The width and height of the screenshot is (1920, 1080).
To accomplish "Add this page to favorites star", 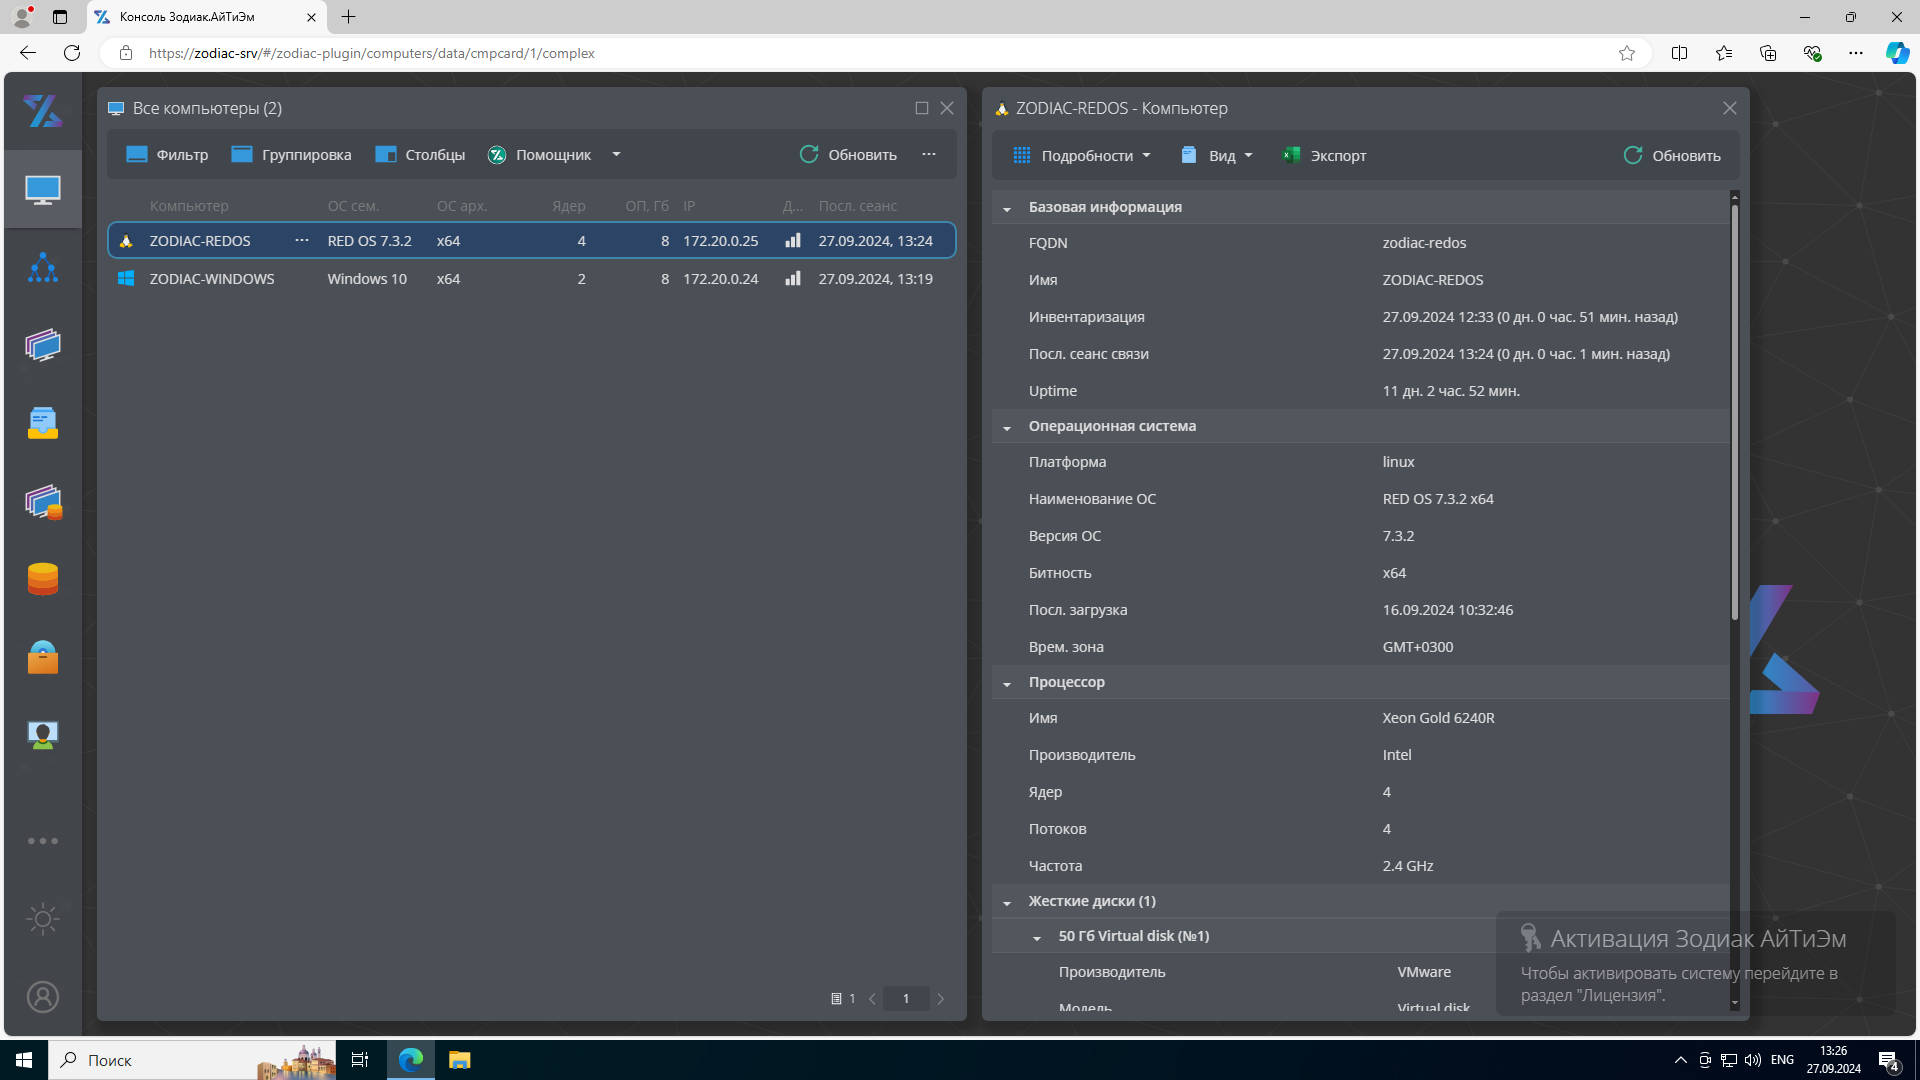I will click(1627, 53).
